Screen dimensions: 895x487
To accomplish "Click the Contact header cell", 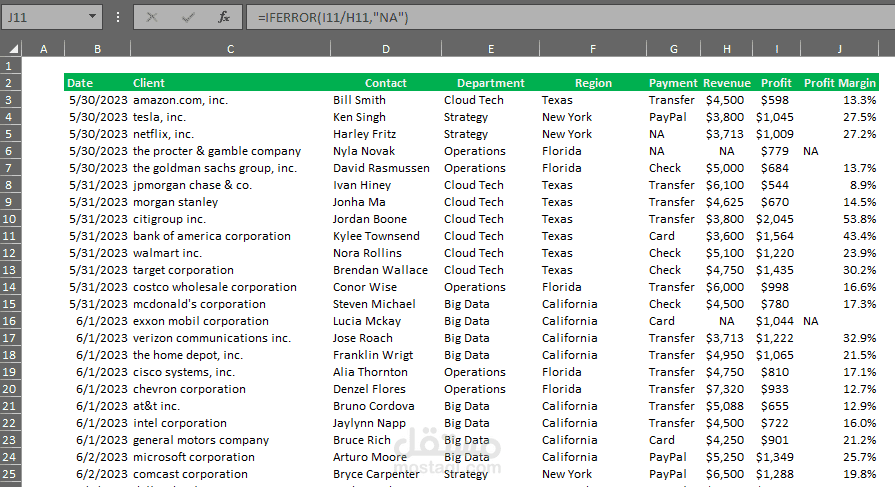I will click(386, 83).
